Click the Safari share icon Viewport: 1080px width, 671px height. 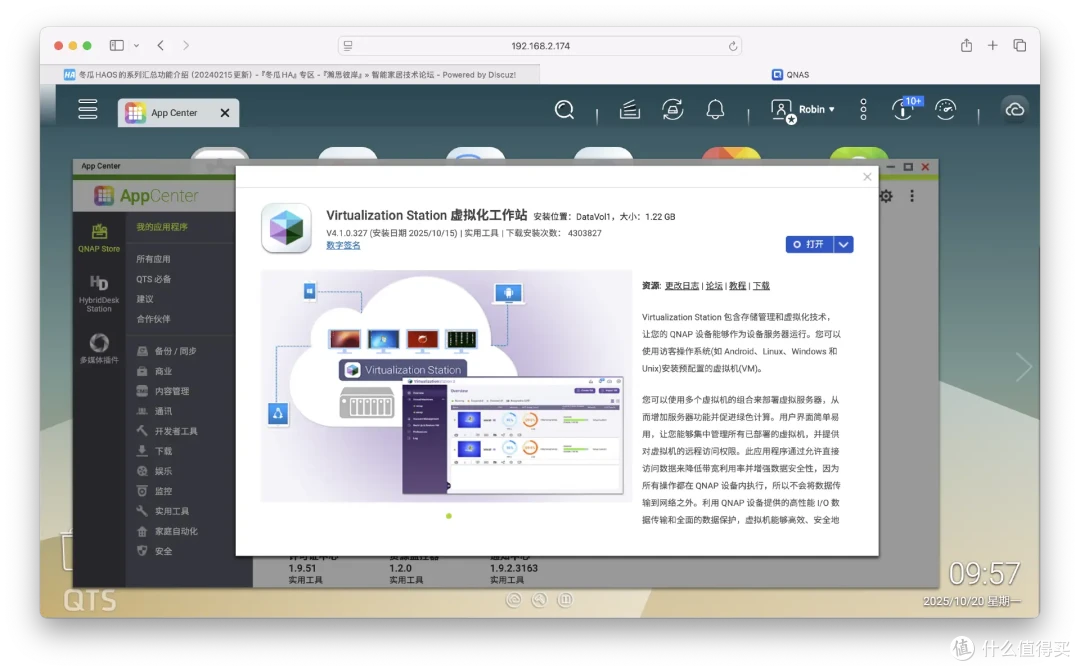tap(966, 45)
